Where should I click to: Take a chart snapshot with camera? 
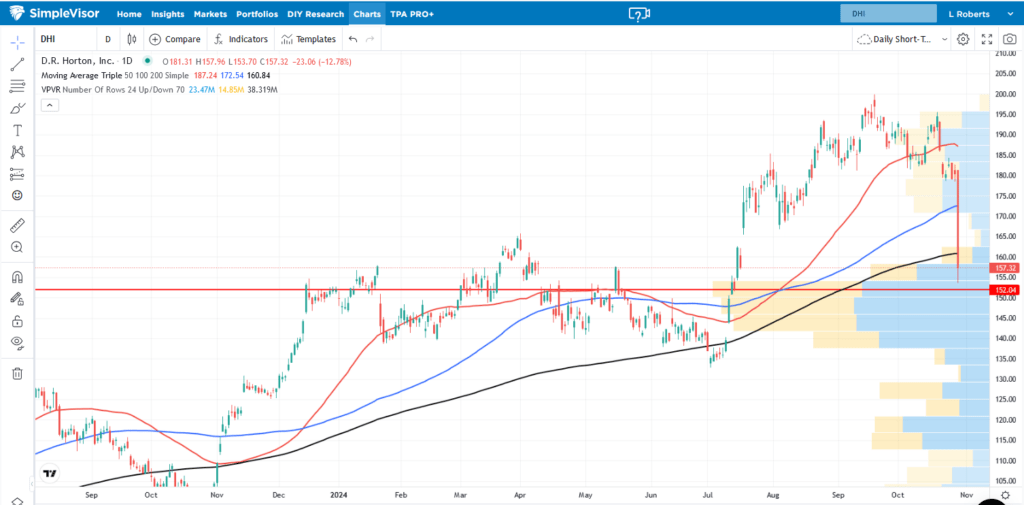click(x=1010, y=39)
